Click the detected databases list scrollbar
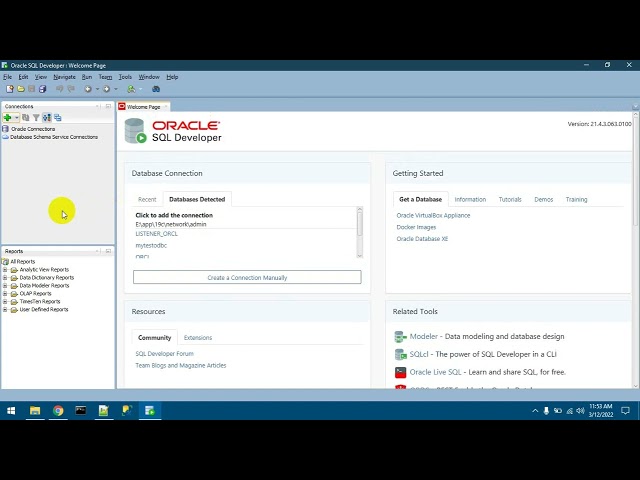The height and width of the screenshot is (480, 640). pyautogui.click(x=360, y=233)
